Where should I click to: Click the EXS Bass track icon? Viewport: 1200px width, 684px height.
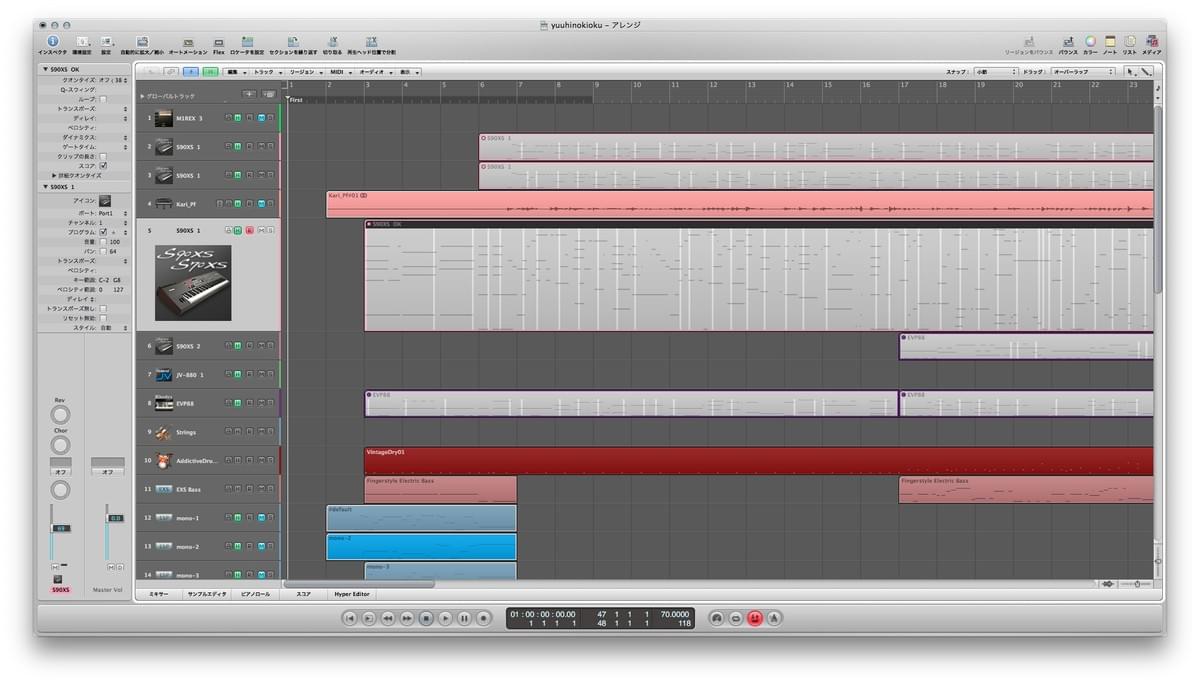tap(164, 489)
